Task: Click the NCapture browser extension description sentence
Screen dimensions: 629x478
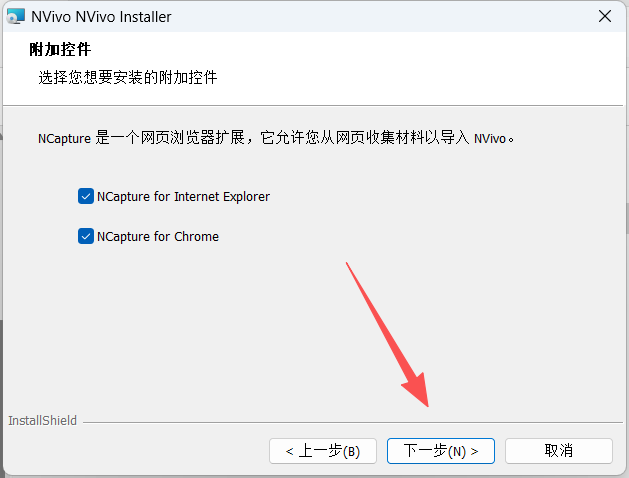Action: (x=276, y=138)
